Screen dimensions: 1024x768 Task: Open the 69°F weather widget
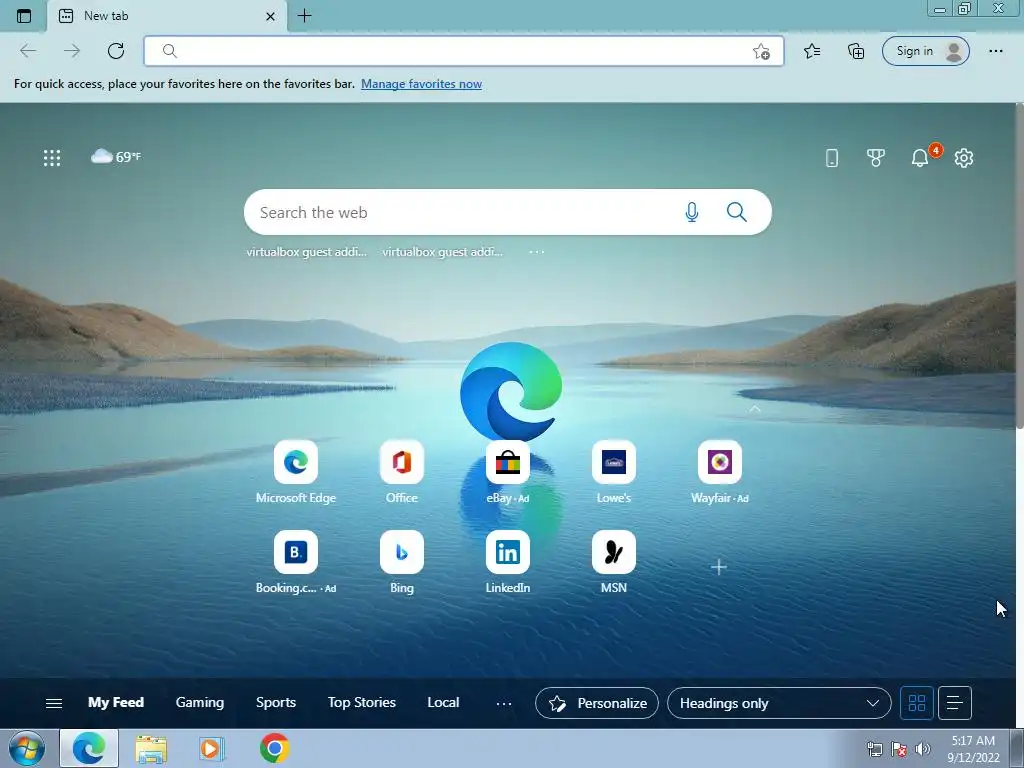tap(116, 157)
